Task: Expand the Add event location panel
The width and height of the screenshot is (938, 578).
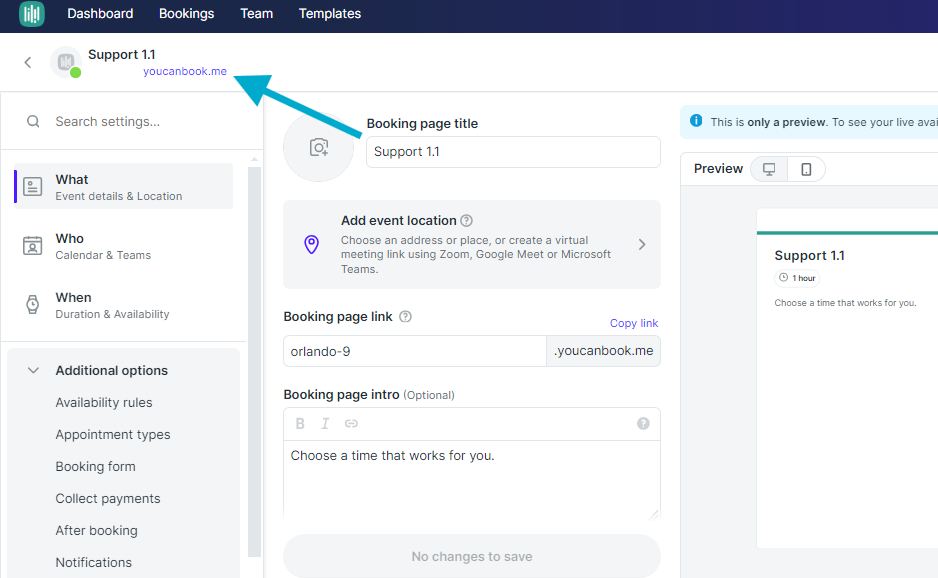Action: click(472, 245)
